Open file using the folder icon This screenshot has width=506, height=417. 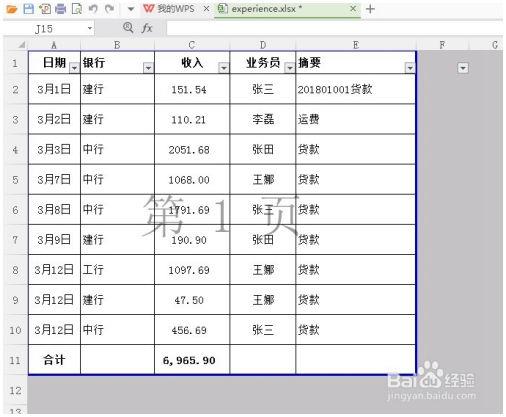click(12, 9)
